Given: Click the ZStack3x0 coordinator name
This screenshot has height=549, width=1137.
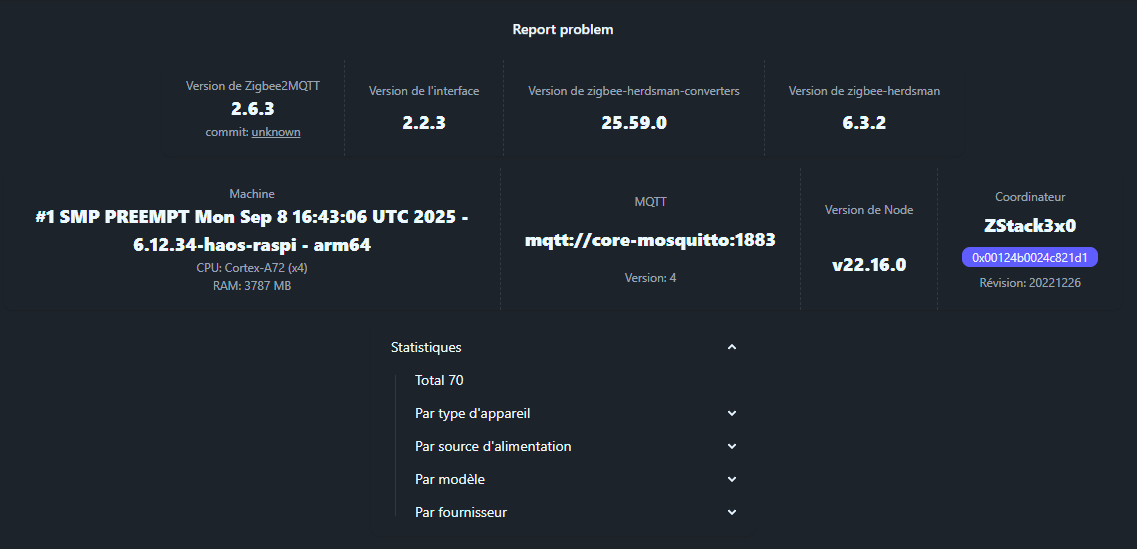Looking at the screenshot, I should (x=1030, y=226).
